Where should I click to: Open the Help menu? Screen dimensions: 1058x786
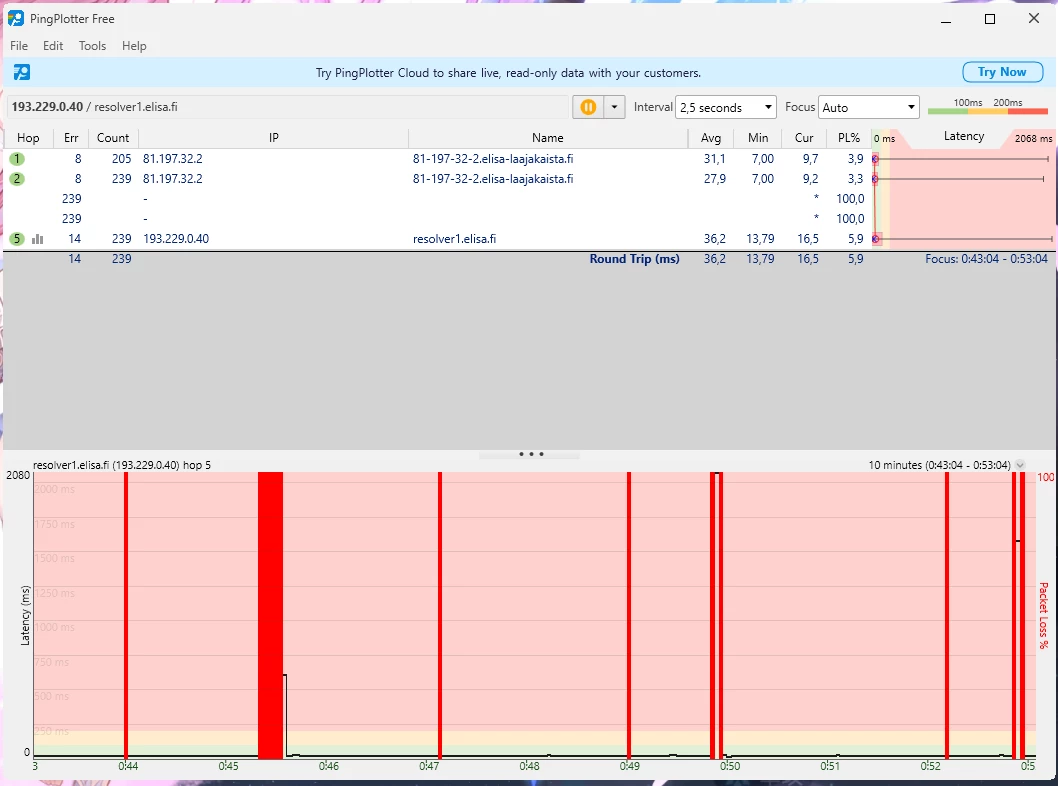point(134,46)
